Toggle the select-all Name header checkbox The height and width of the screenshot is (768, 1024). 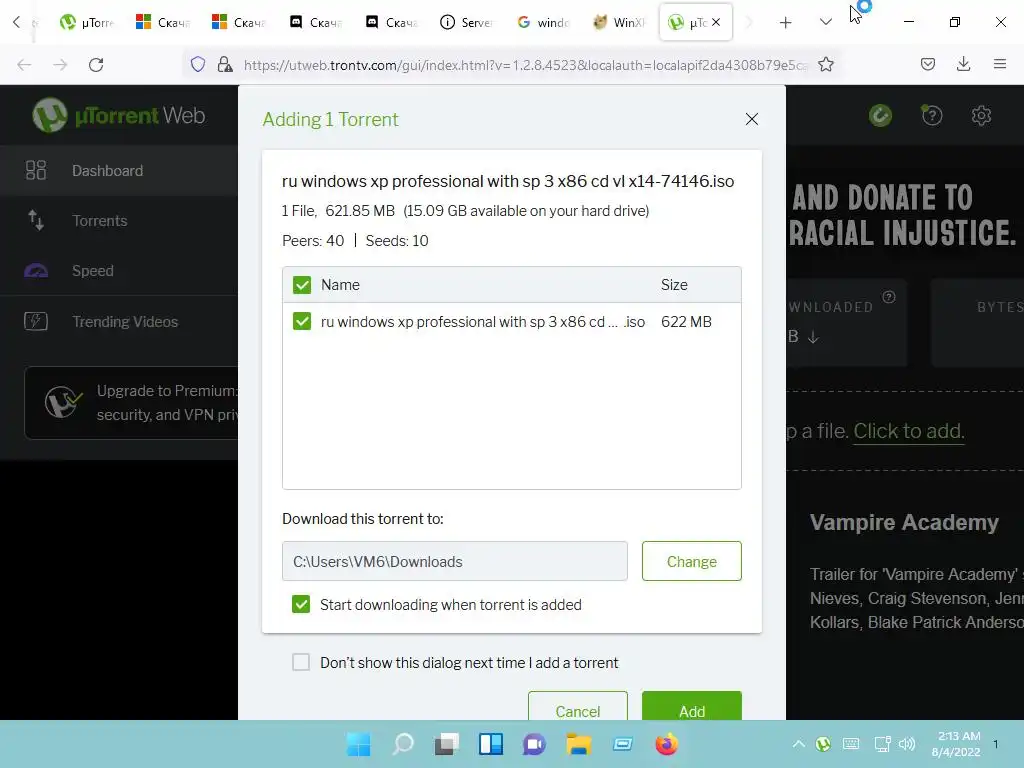point(302,285)
